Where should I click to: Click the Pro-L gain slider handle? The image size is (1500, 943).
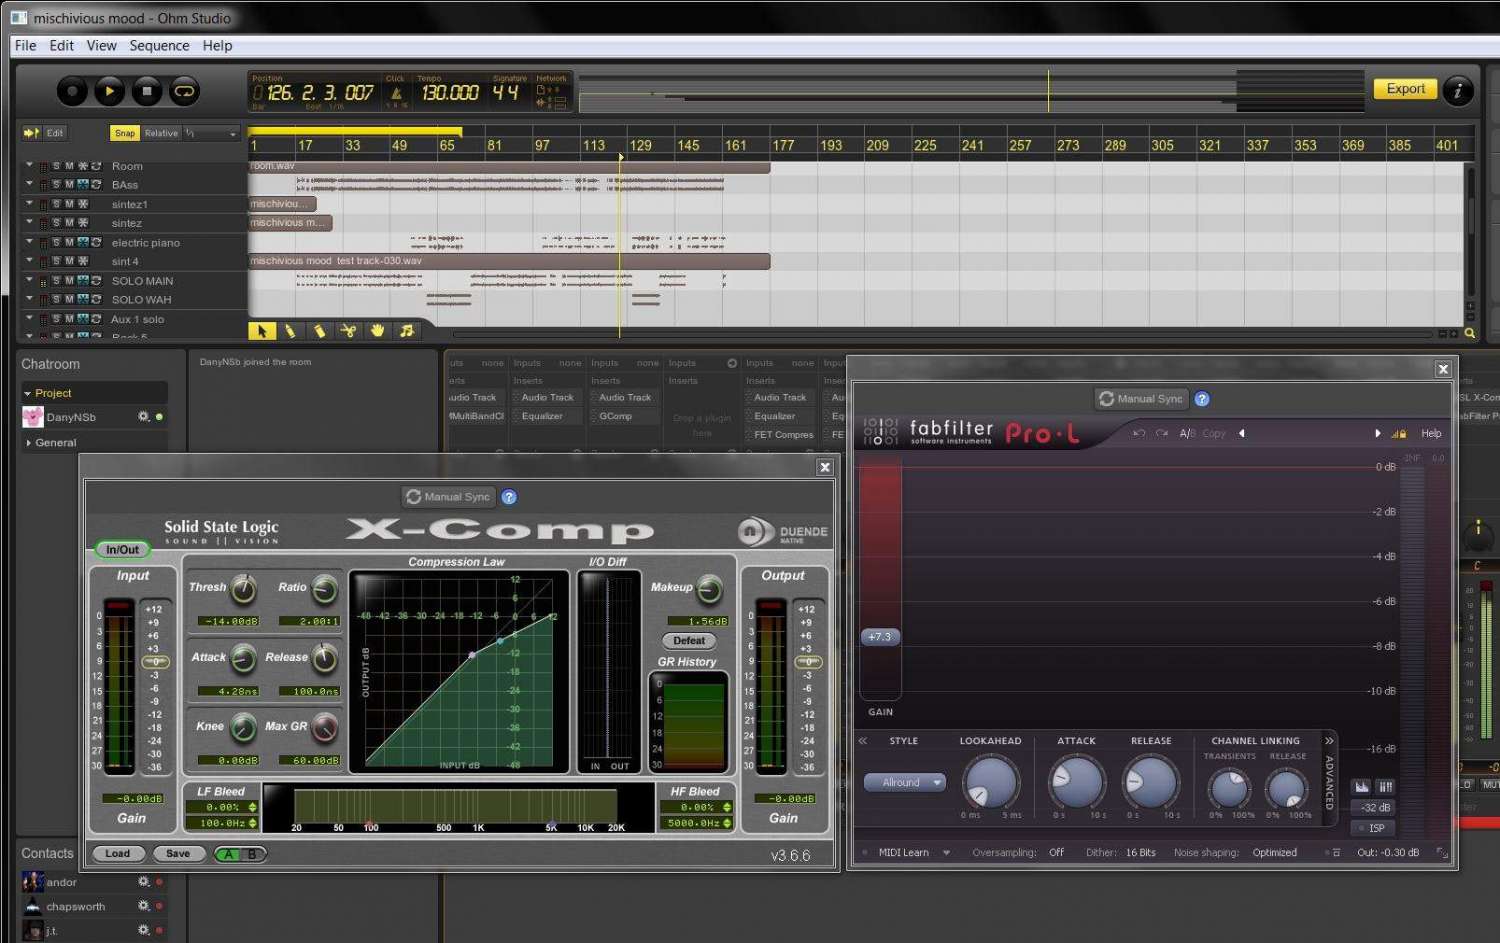pos(880,637)
